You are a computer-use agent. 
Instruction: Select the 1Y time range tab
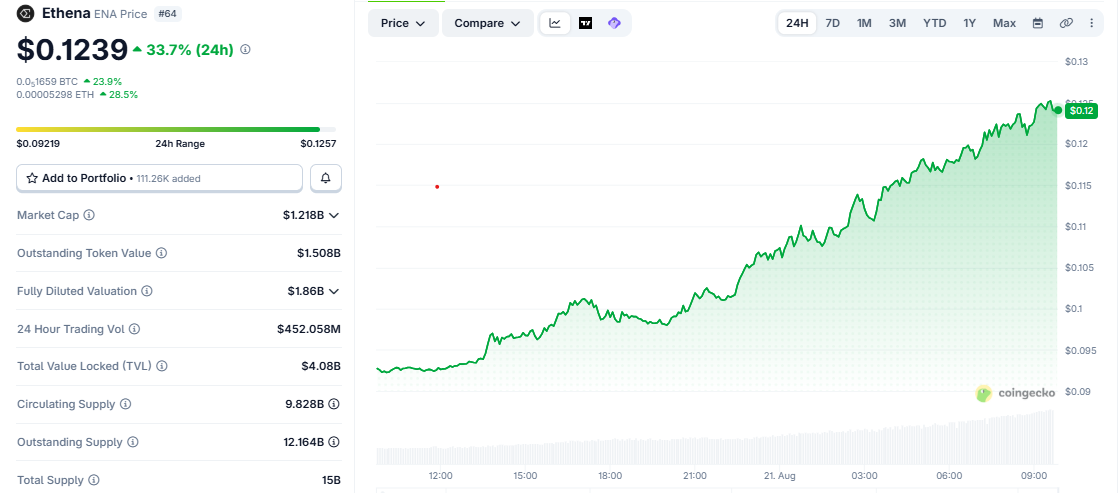970,23
